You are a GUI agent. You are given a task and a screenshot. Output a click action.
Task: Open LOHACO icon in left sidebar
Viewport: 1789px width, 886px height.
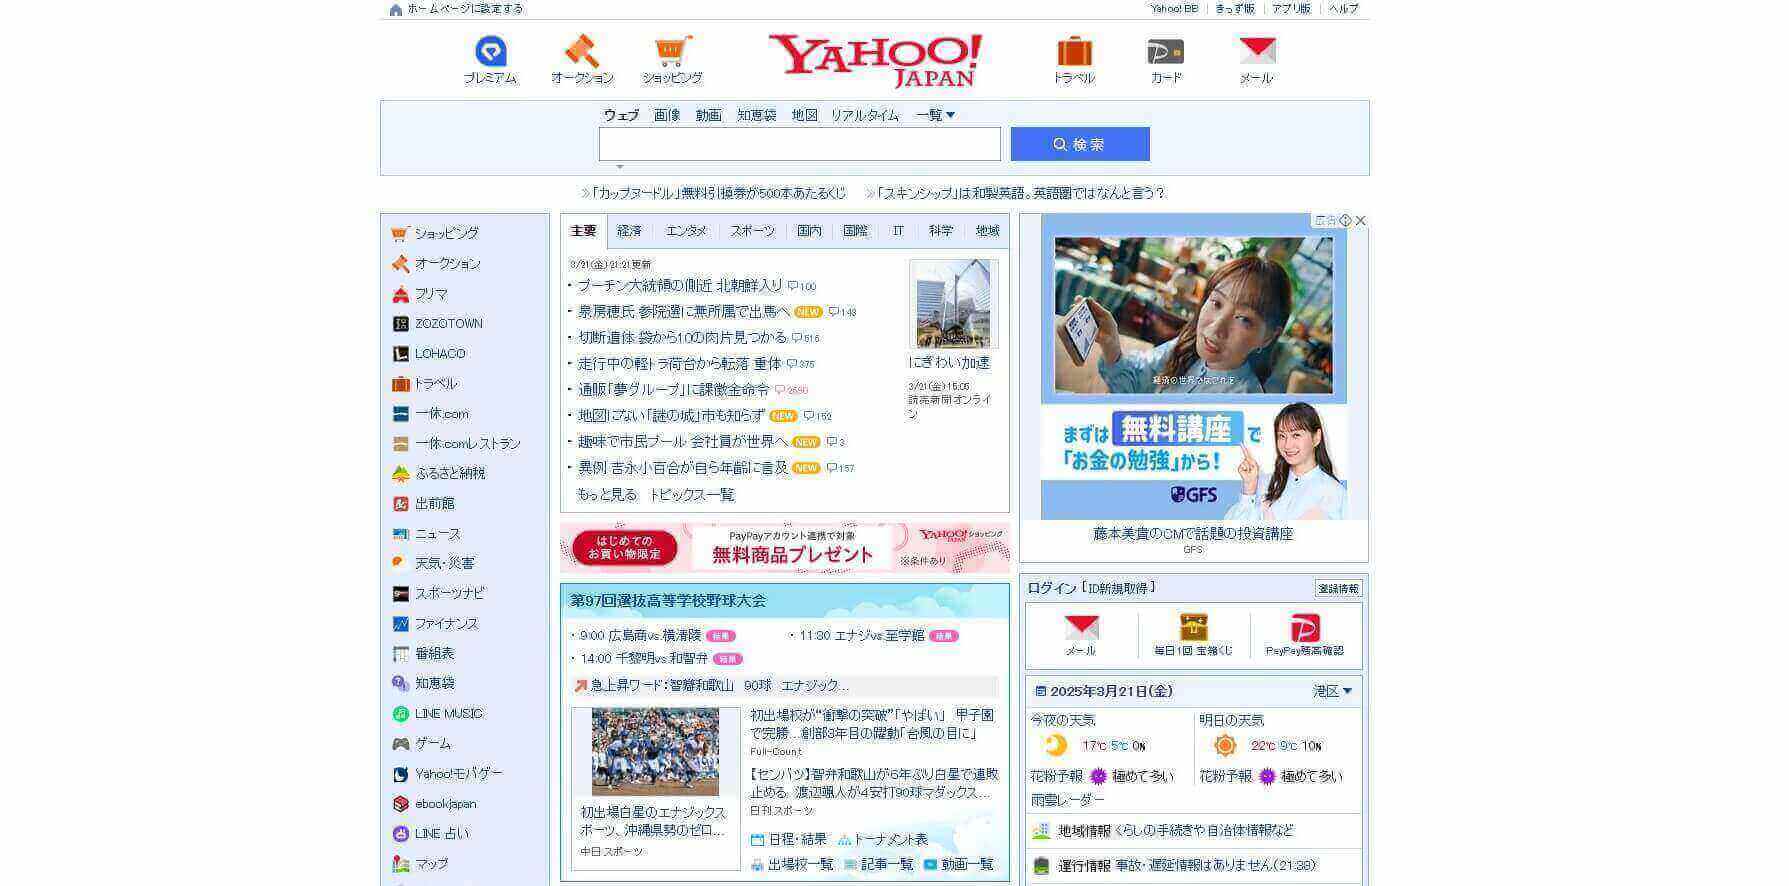pyautogui.click(x=400, y=354)
